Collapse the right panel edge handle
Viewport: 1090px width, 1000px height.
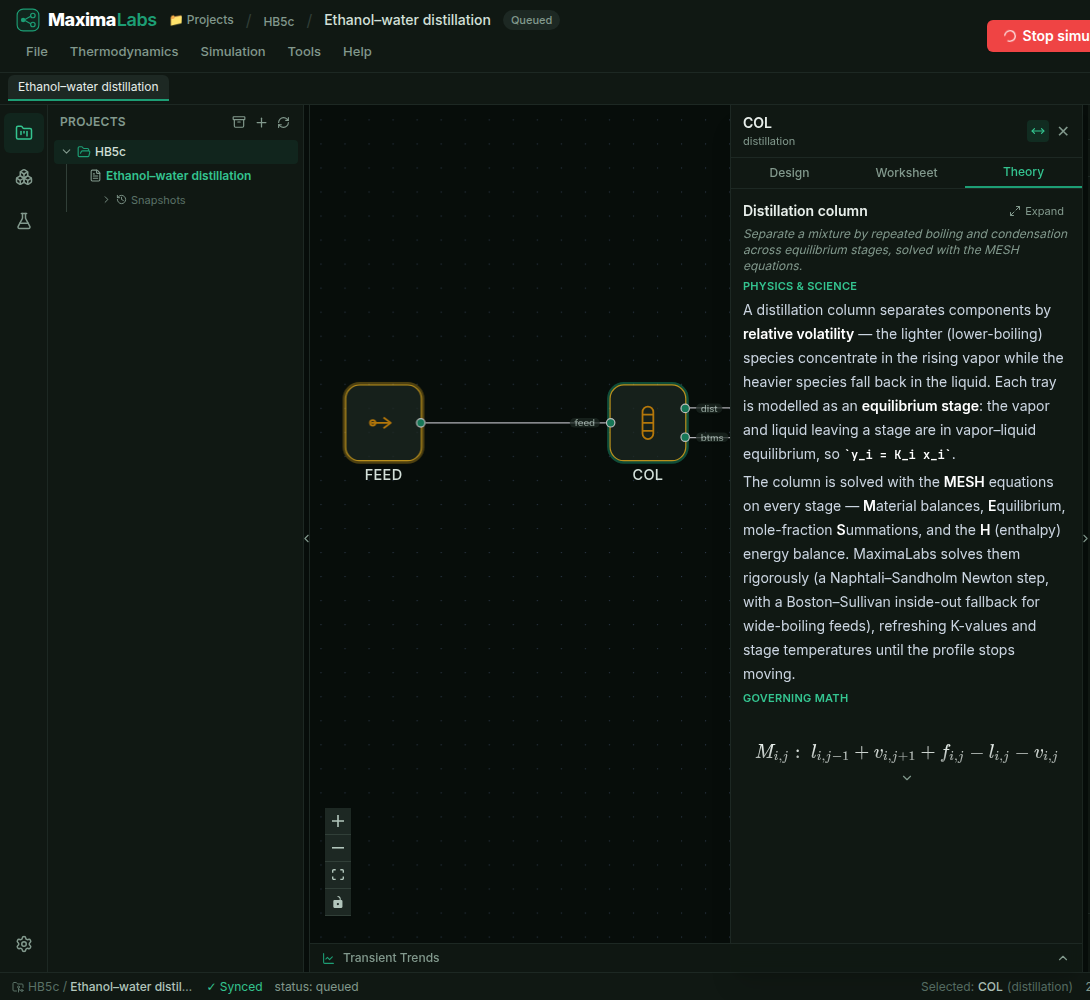(1085, 539)
